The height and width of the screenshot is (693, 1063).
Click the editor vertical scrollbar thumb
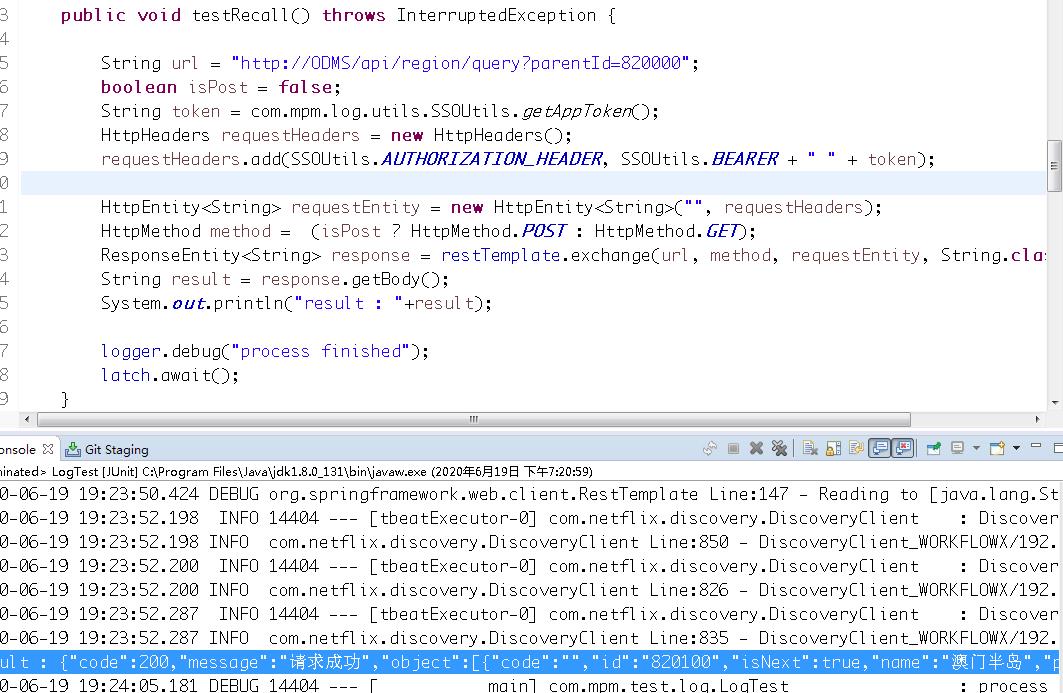1054,165
